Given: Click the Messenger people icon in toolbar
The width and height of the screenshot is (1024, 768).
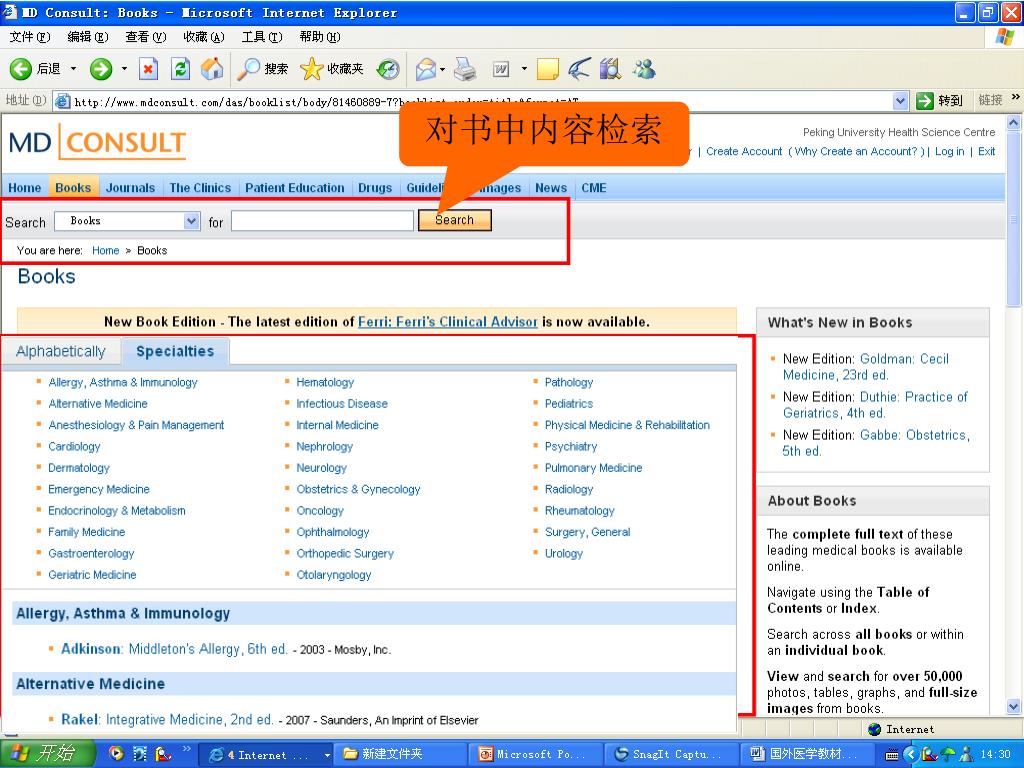Looking at the screenshot, I should [645, 69].
